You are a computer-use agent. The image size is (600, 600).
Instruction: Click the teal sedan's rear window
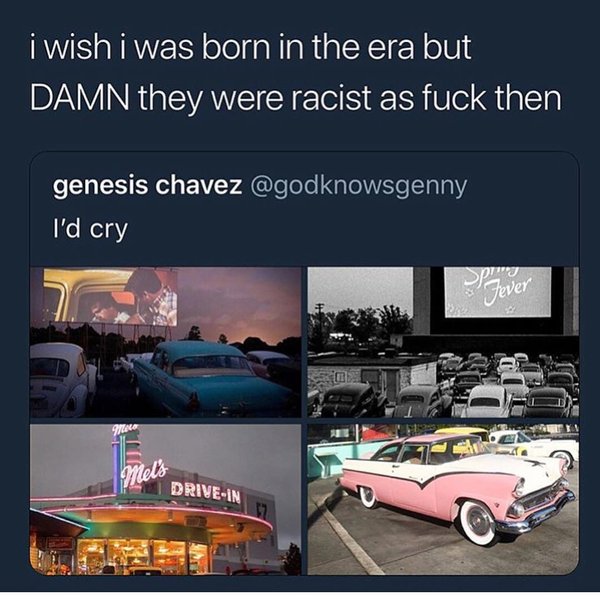212,365
